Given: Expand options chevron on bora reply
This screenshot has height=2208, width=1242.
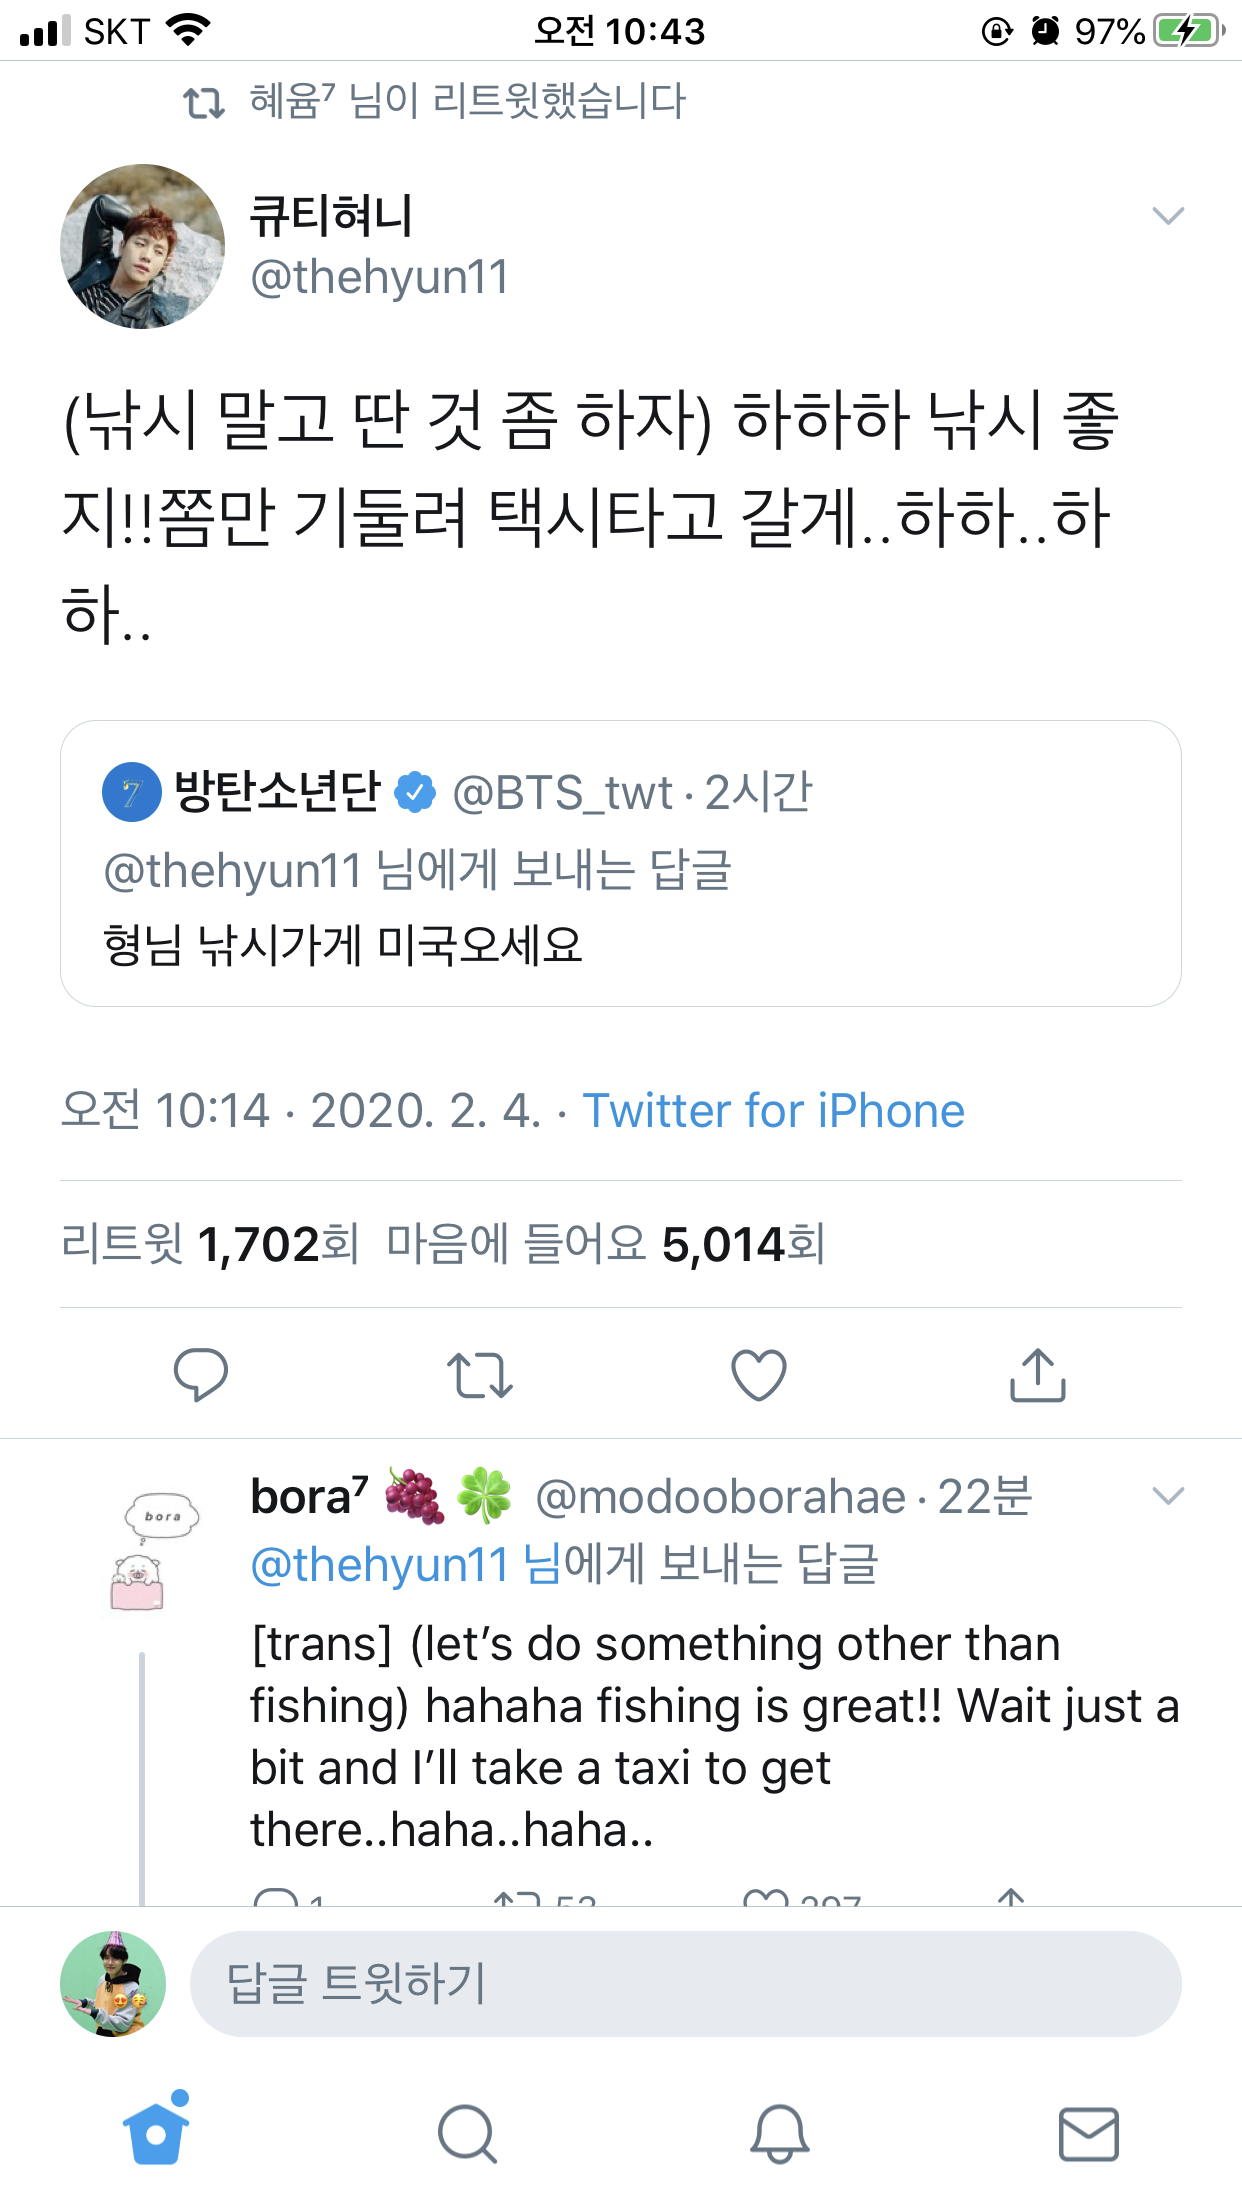Looking at the screenshot, I should tap(1168, 1496).
